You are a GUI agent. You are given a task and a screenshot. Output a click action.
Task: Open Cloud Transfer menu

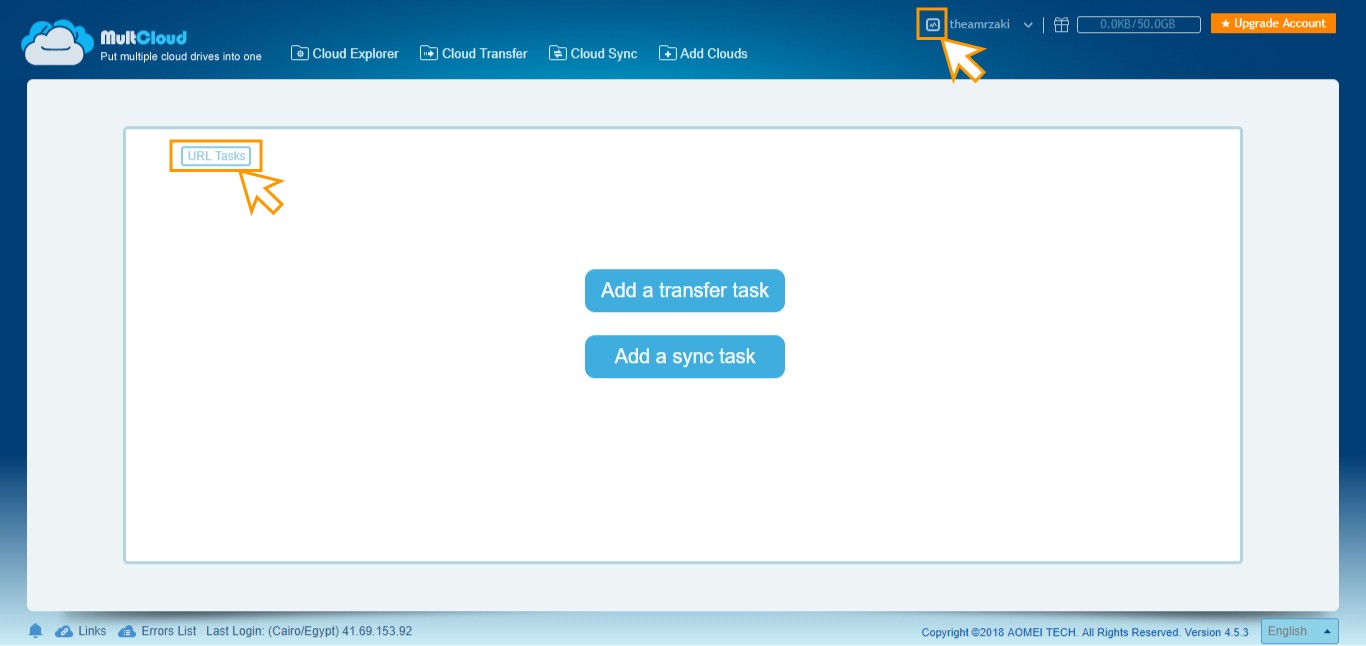point(474,53)
